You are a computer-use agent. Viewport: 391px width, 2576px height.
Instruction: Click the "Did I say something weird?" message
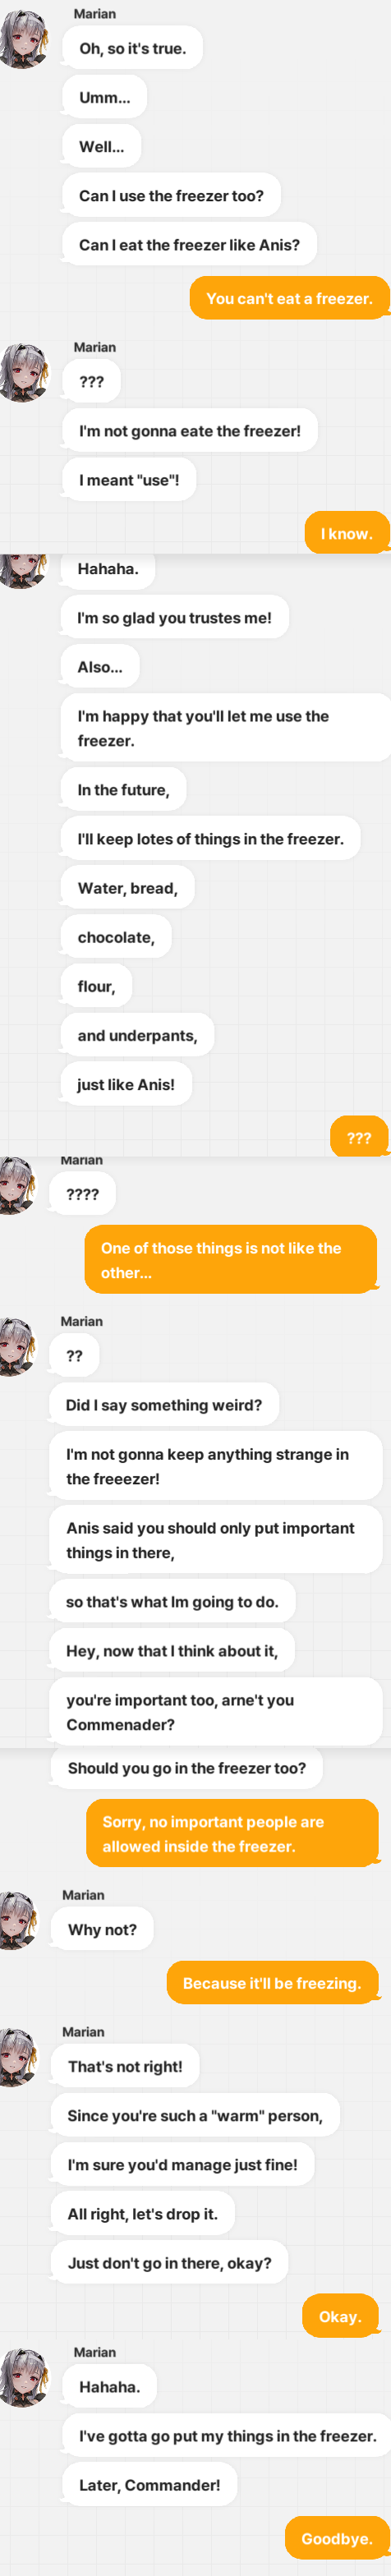164,1405
